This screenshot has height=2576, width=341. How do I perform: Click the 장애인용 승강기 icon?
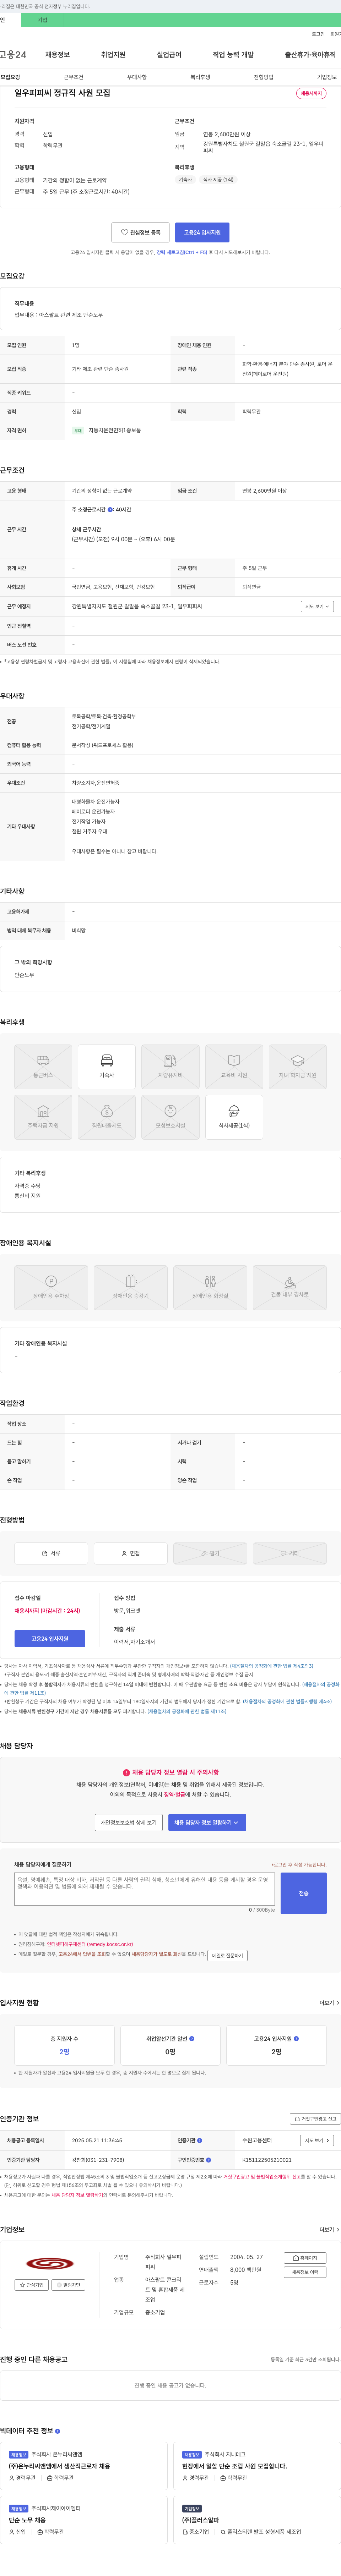click(x=131, y=1287)
